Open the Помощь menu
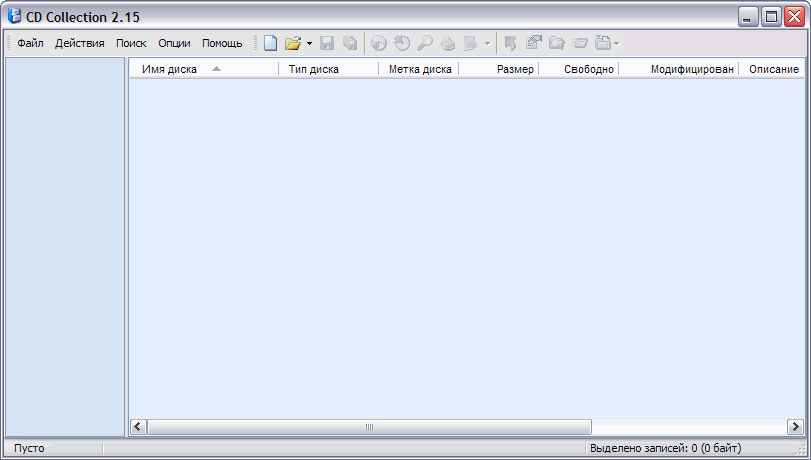This screenshot has width=811, height=460. tap(222, 43)
